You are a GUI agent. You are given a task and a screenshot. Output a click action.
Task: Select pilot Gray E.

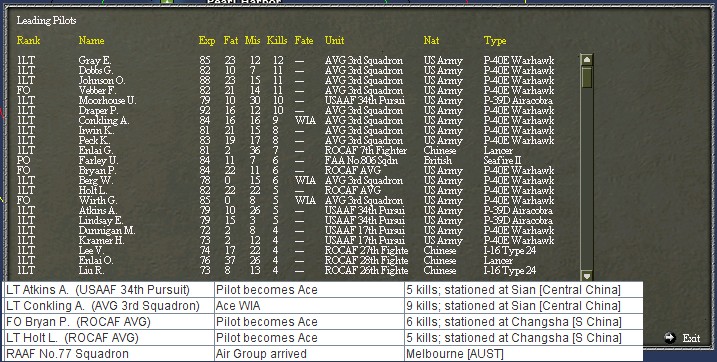(x=95, y=60)
